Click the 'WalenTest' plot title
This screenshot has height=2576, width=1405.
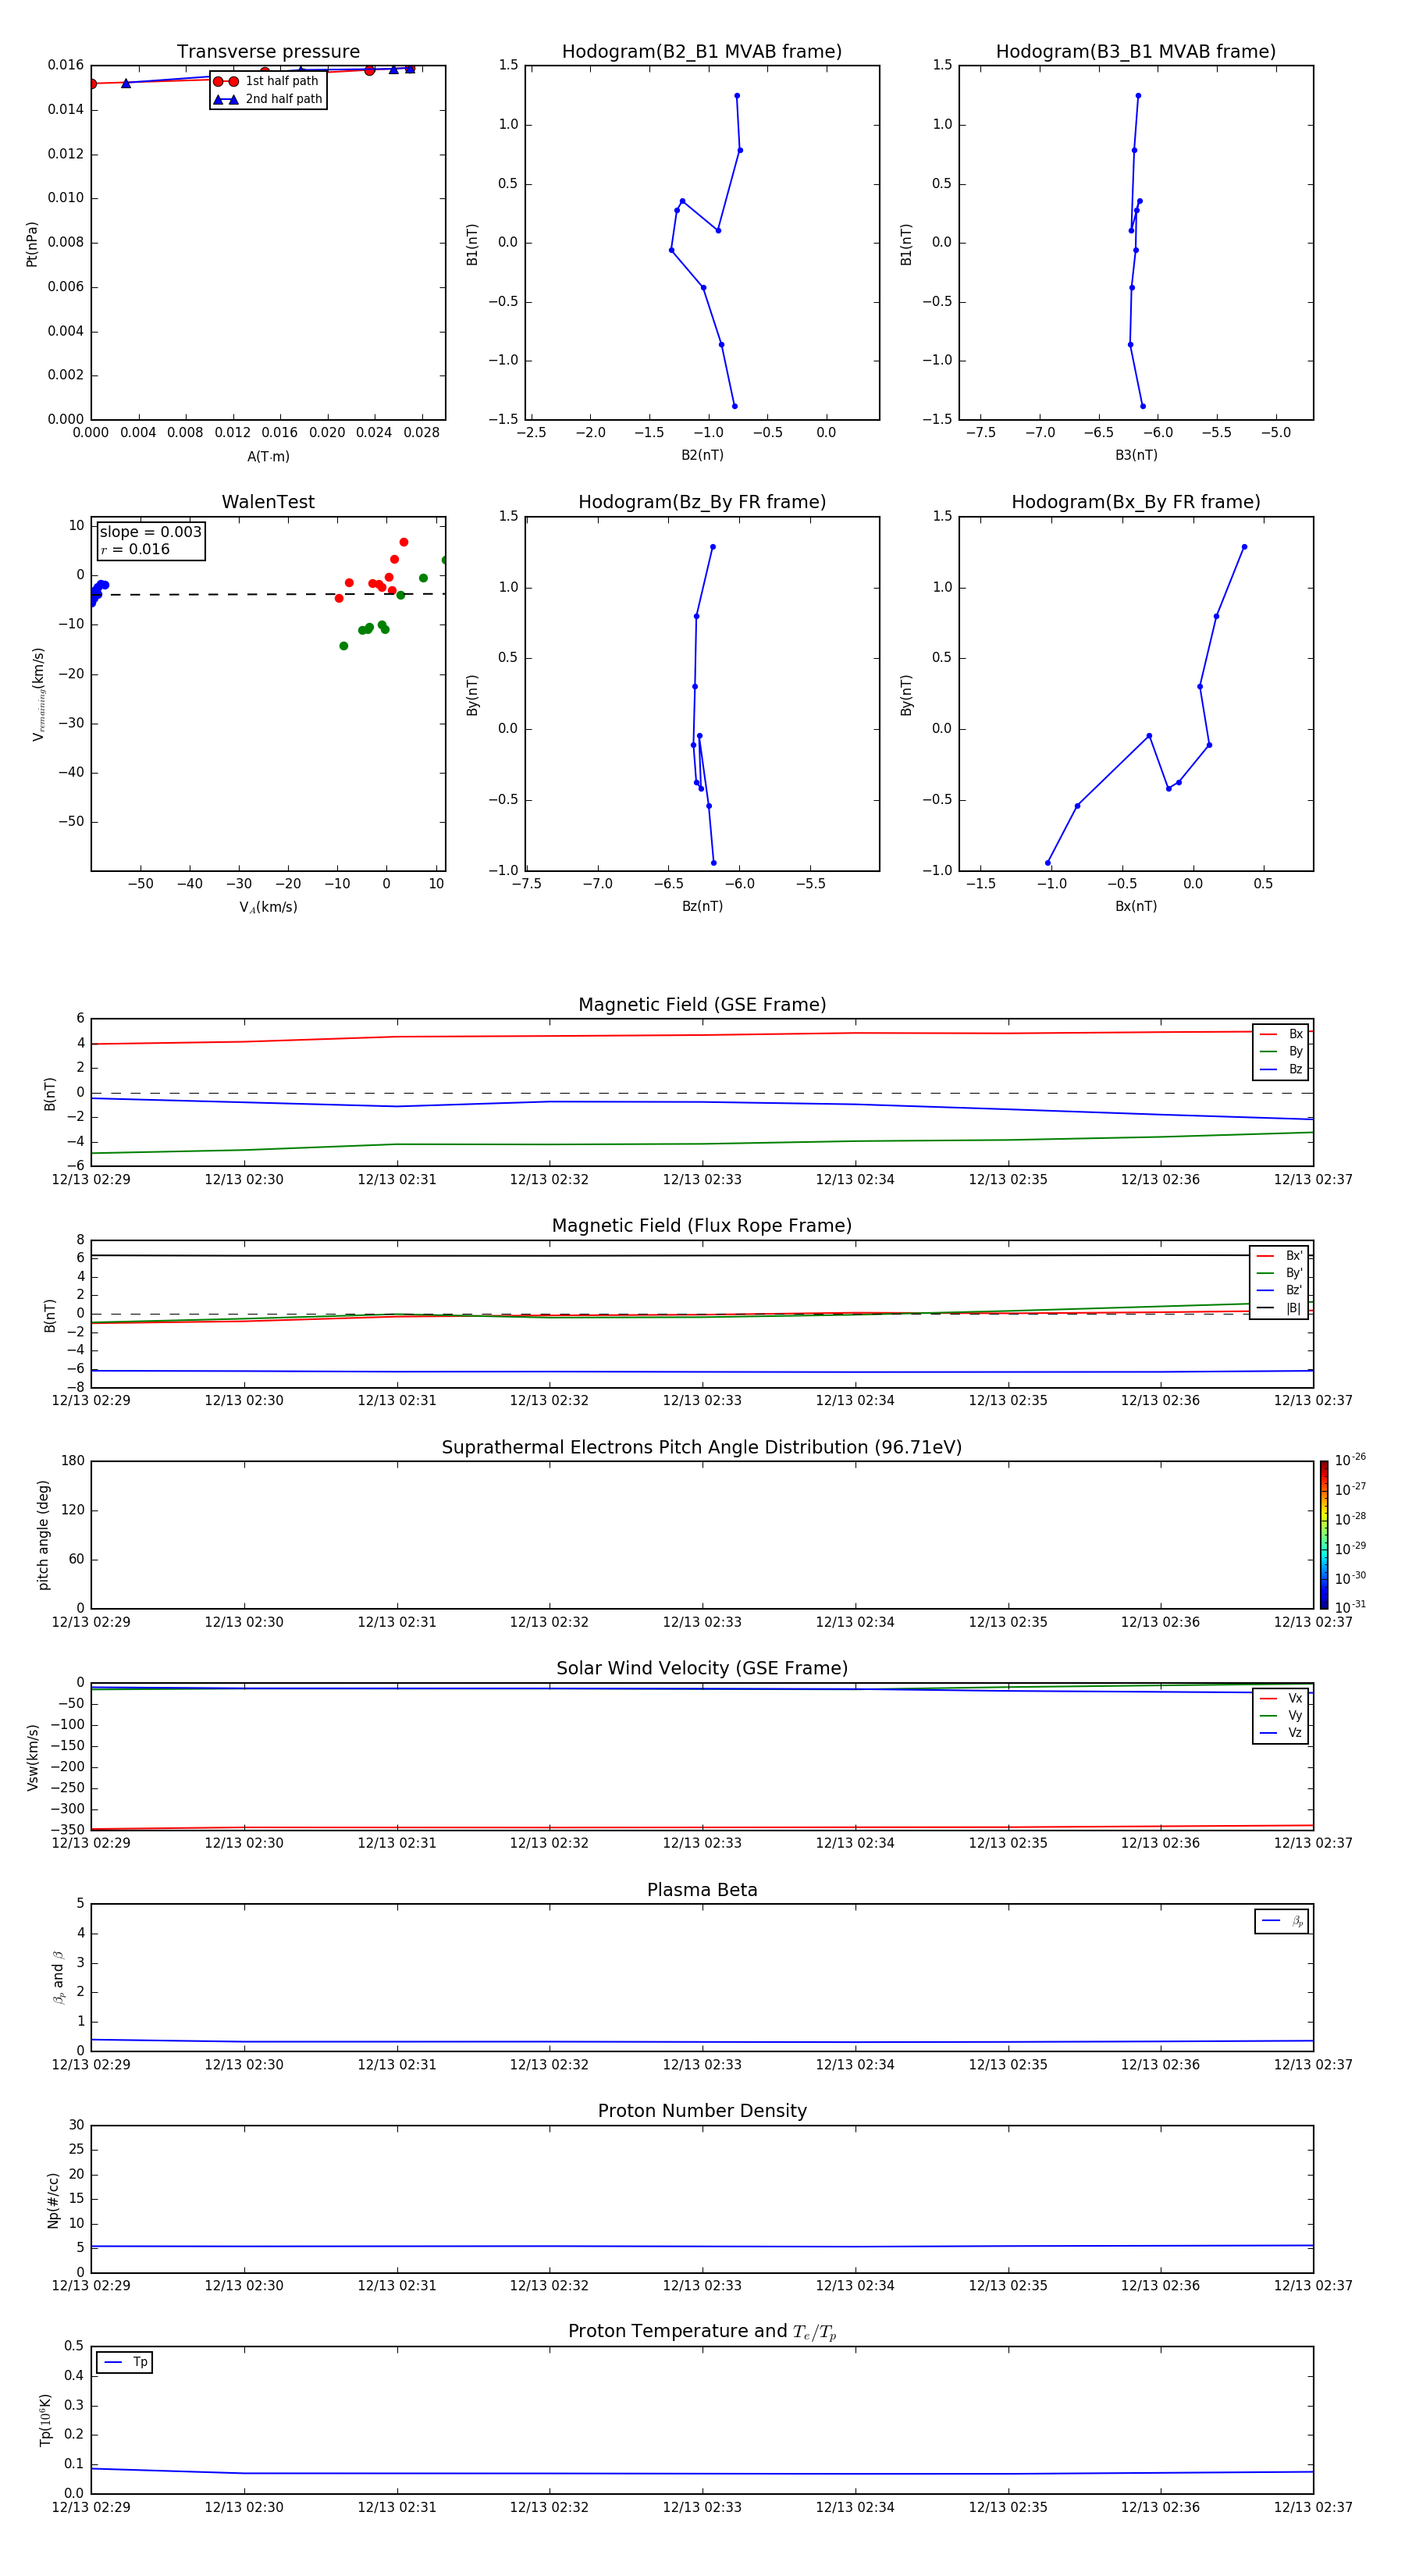[x=268, y=502]
